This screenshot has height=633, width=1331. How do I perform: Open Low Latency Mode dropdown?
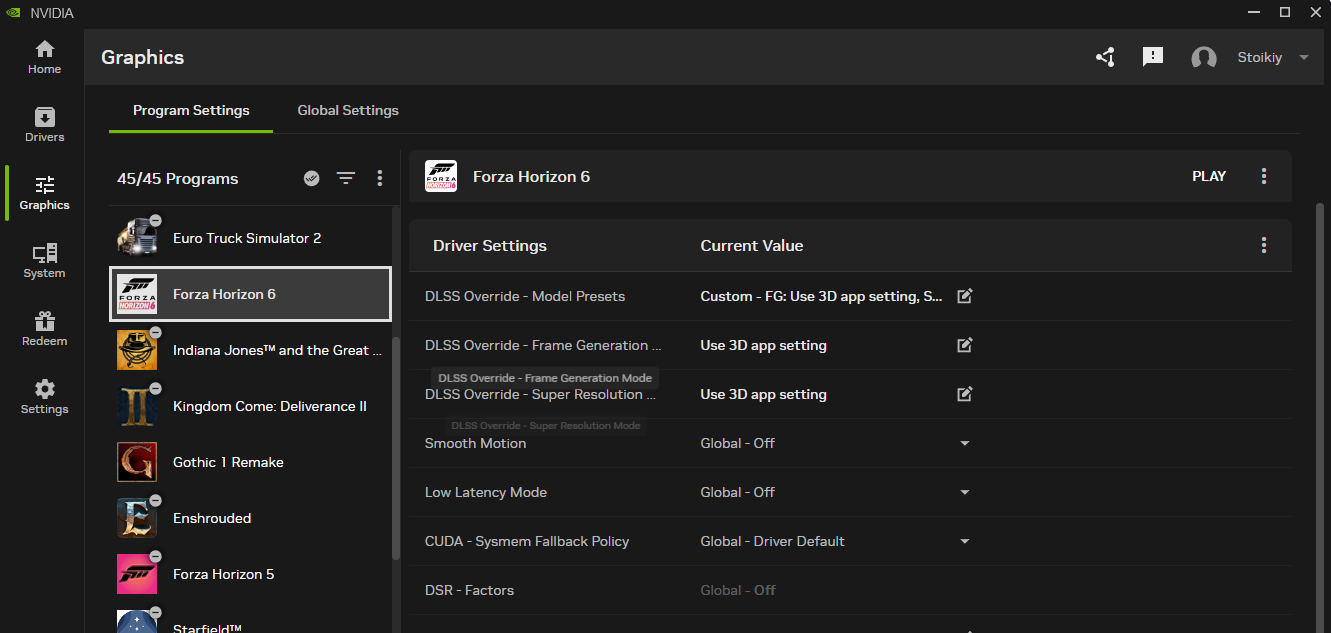pyautogui.click(x=965, y=492)
